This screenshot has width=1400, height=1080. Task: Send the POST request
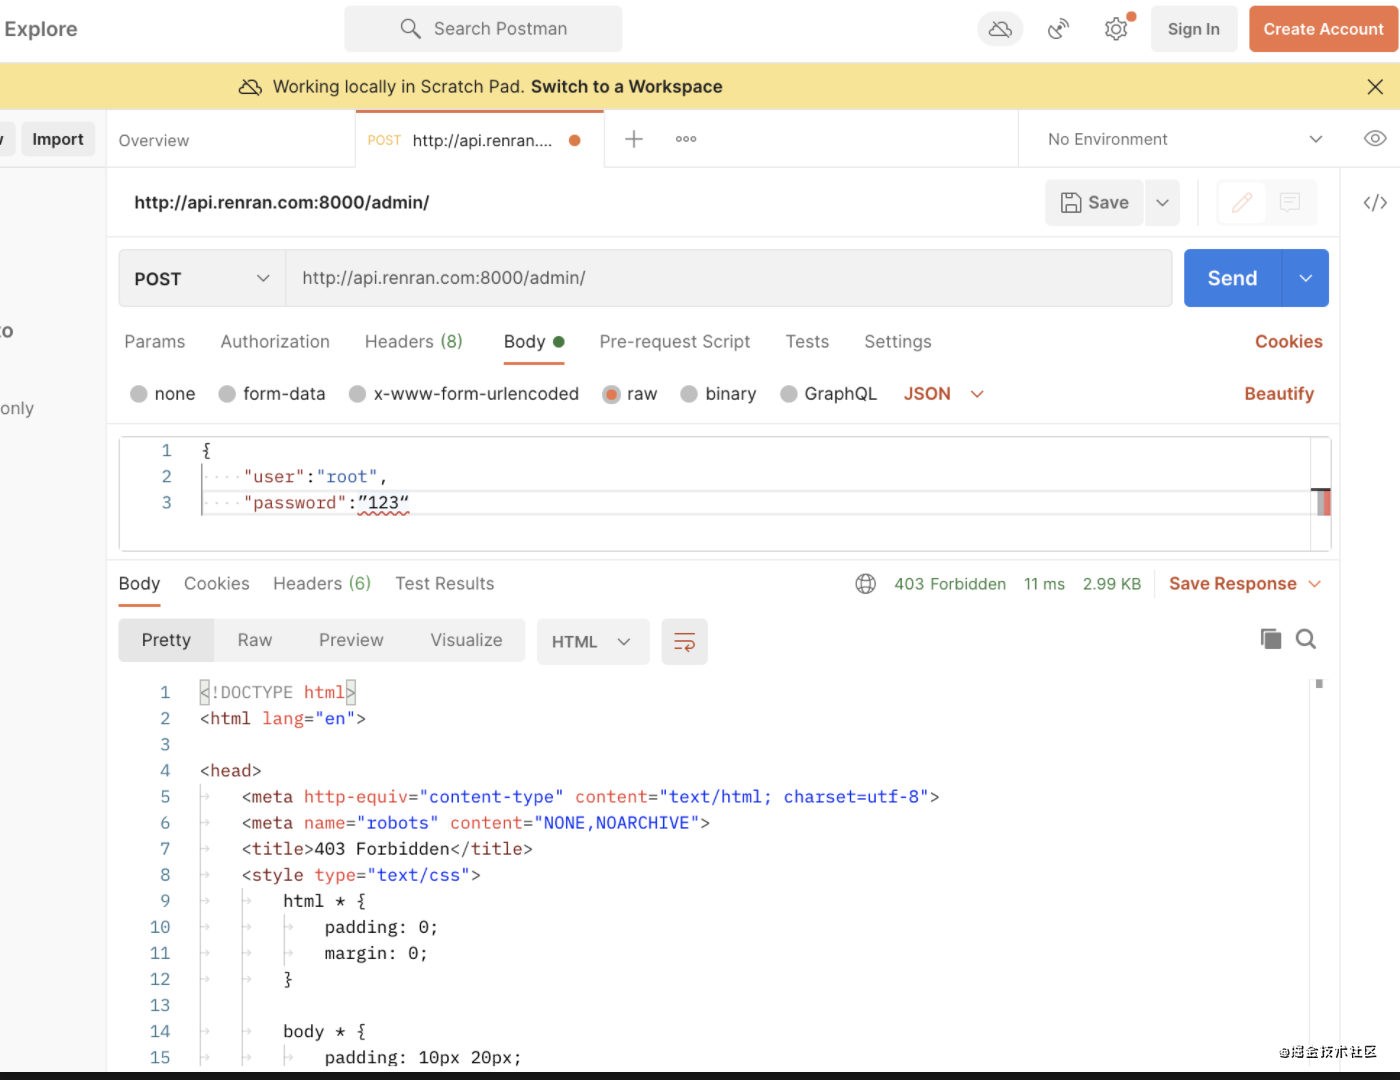1232,279
